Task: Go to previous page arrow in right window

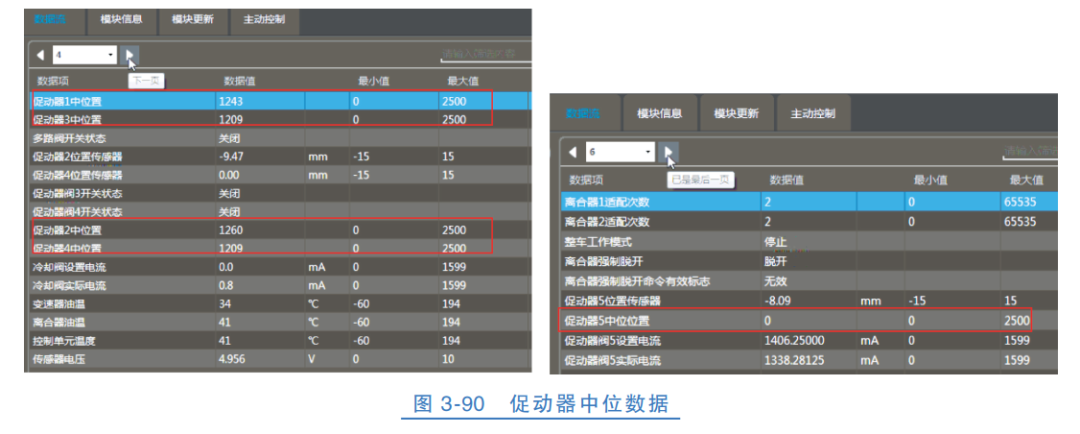Action: (x=572, y=152)
